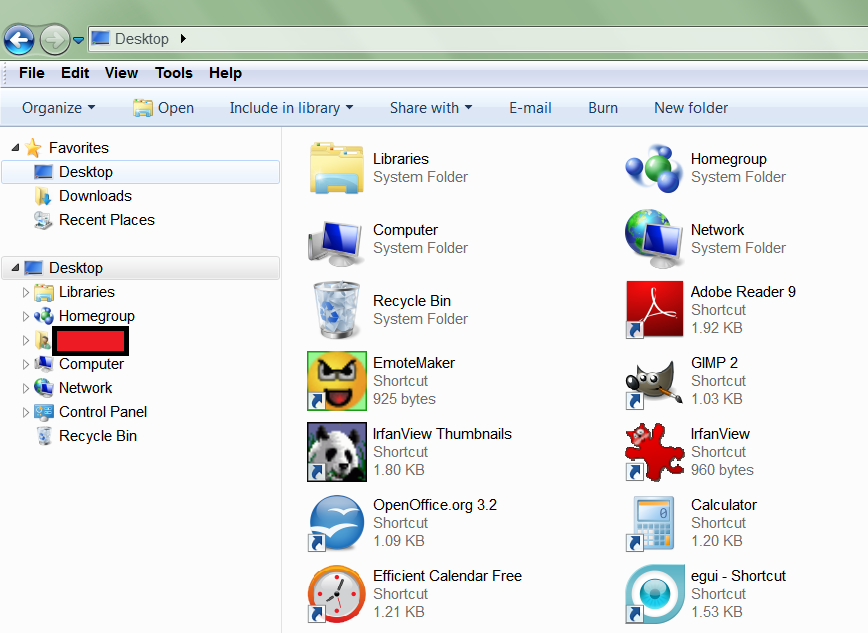Click the Burn toolbar button

click(x=603, y=108)
